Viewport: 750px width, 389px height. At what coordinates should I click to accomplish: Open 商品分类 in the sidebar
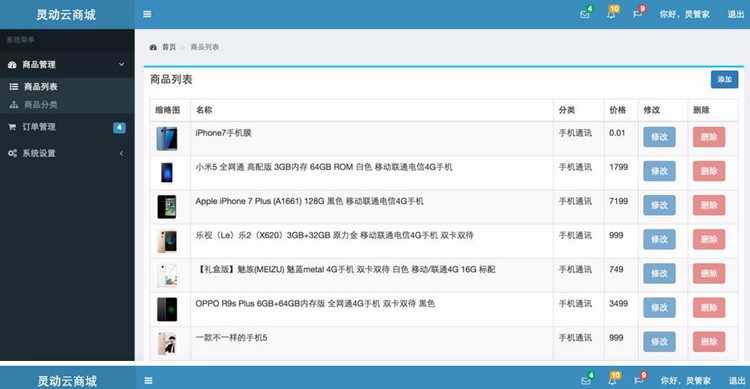pos(41,104)
